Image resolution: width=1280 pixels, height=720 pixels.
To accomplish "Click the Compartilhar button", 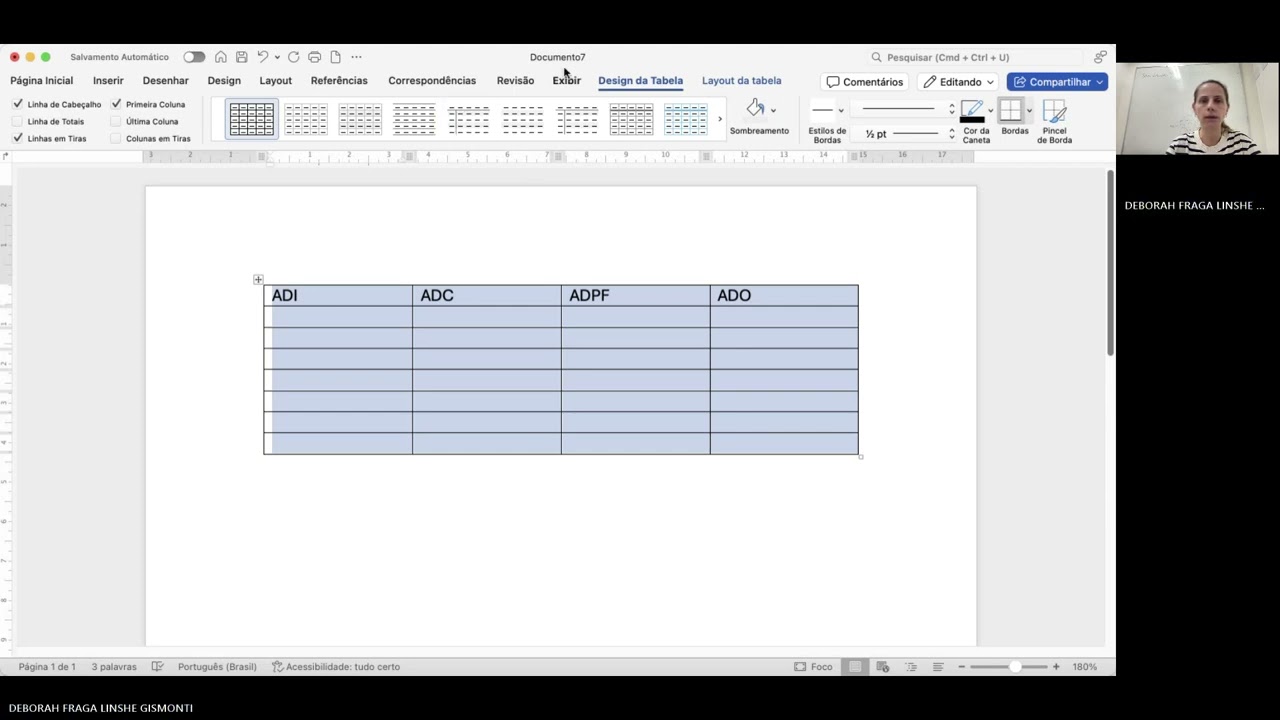I will 1057,82.
